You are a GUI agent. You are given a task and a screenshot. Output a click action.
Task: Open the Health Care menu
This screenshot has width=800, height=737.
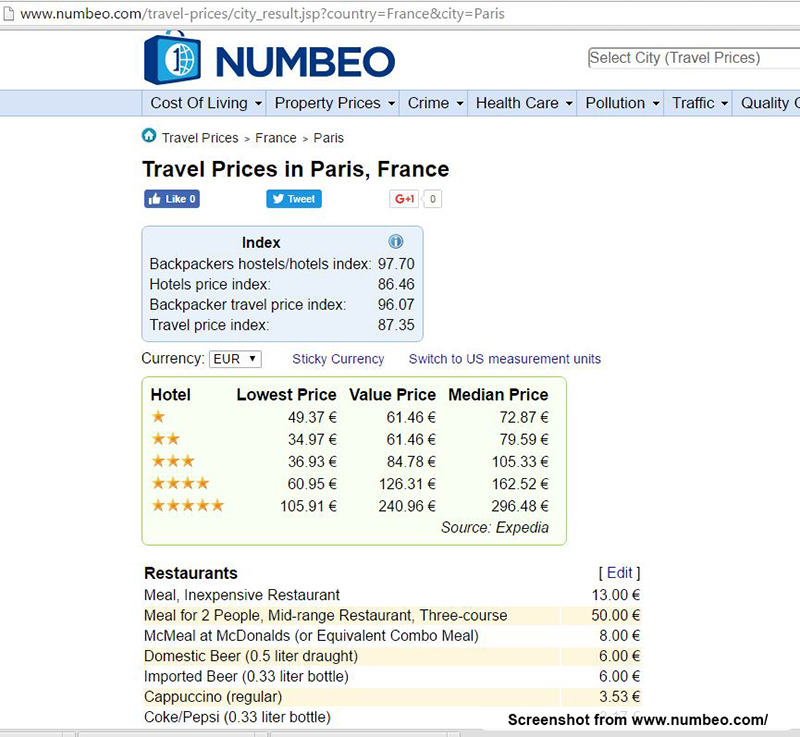pyautogui.click(x=522, y=103)
